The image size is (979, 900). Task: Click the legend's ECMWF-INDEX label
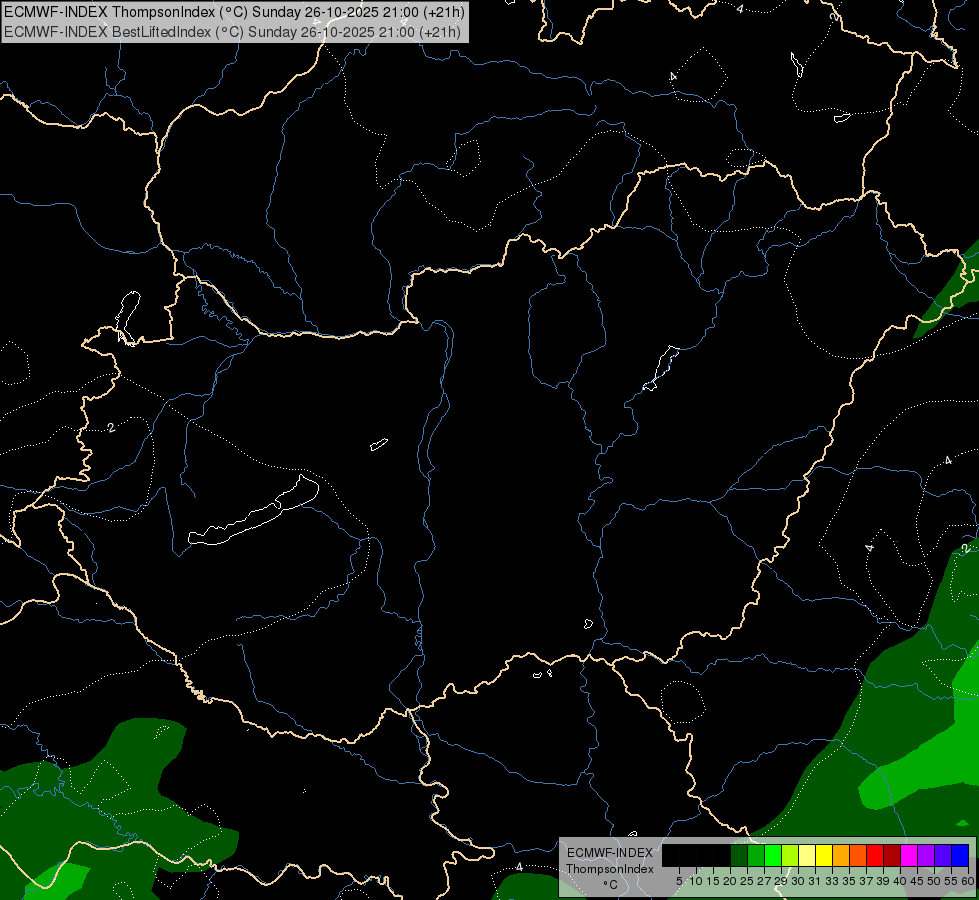click(x=610, y=853)
